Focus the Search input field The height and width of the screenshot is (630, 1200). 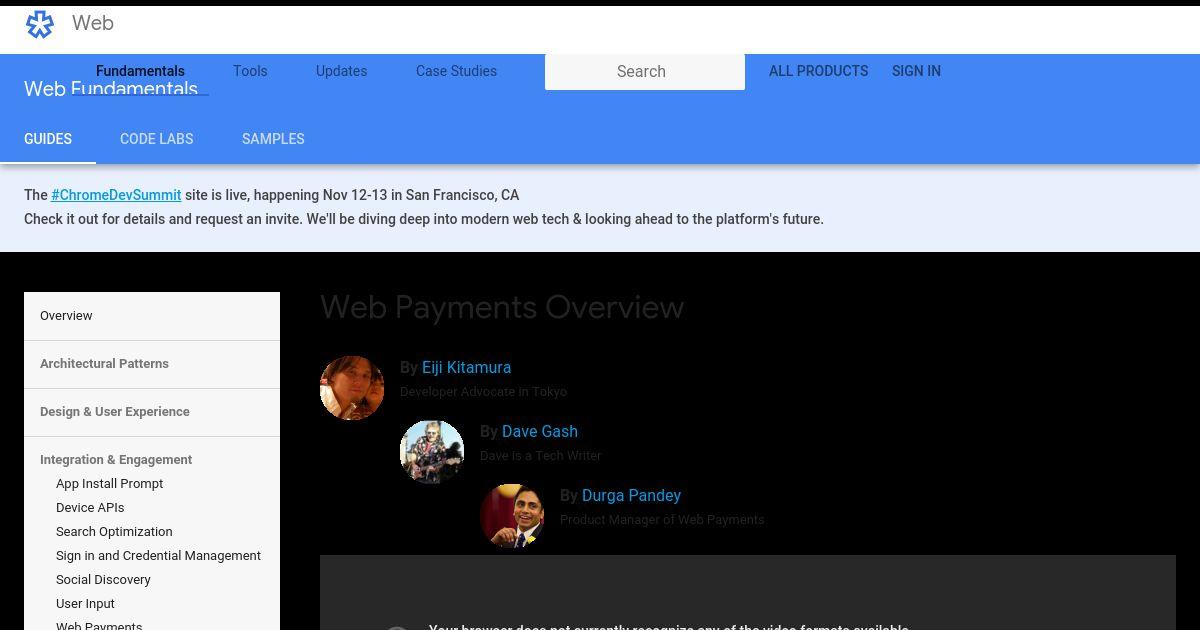click(645, 72)
